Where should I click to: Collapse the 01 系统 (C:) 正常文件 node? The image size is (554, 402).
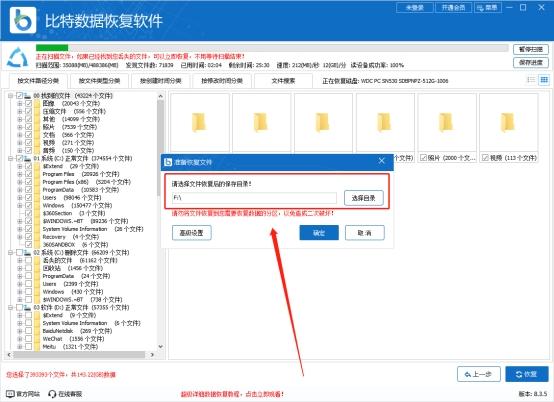[11, 159]
